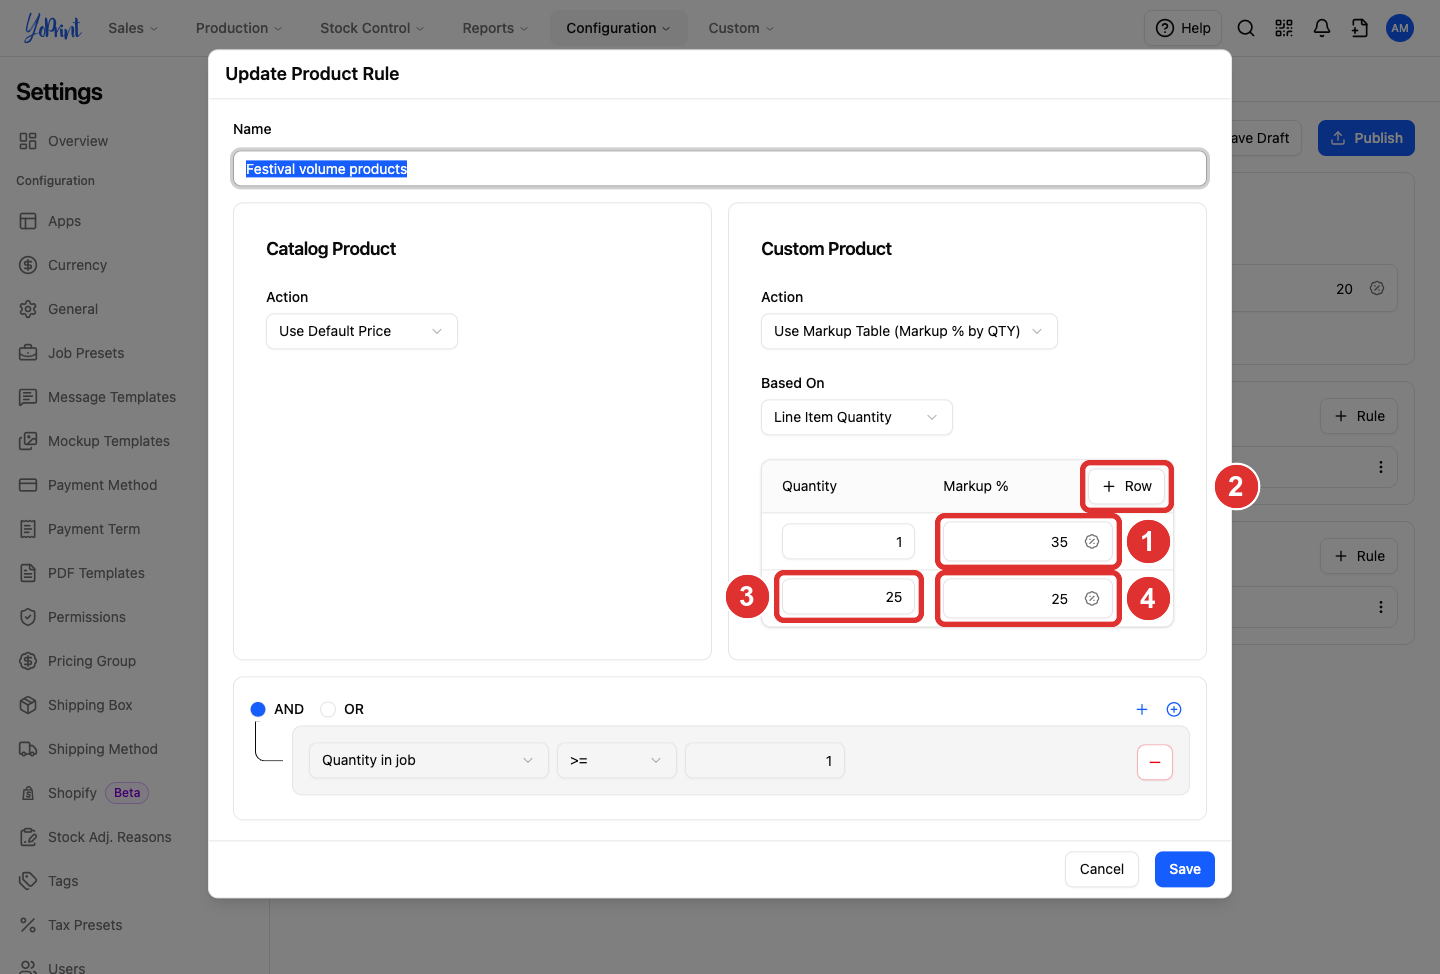Click the YoPrint logo
The width and height of the screenshot is (1440, 974).
52,28
